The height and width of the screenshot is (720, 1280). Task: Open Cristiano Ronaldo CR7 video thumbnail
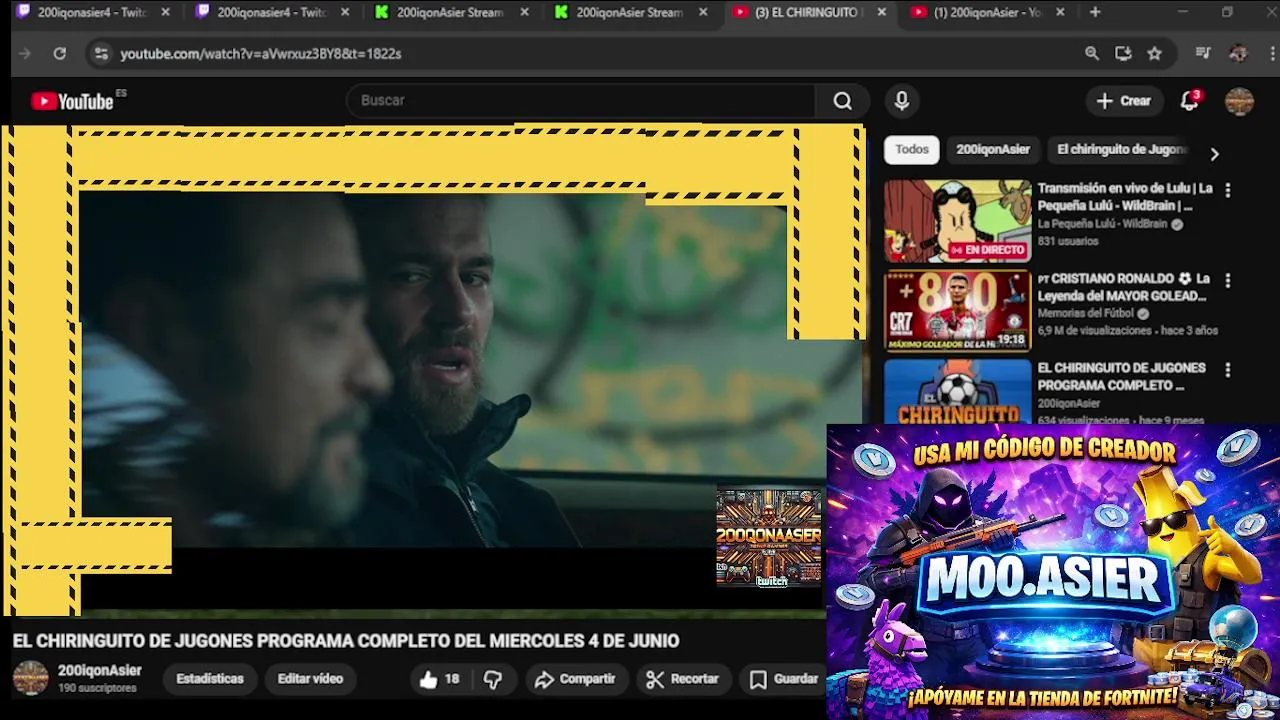(x=957, y=311)
